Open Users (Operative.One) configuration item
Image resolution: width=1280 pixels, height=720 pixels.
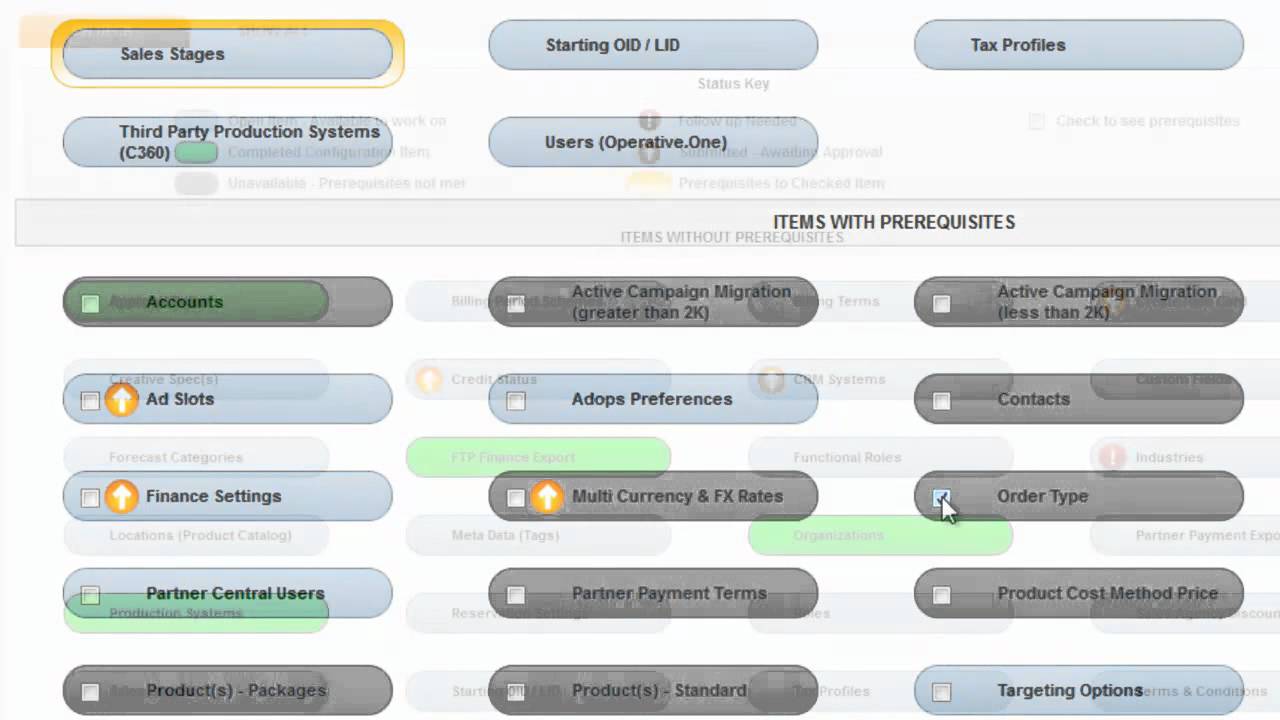[653, 142]
